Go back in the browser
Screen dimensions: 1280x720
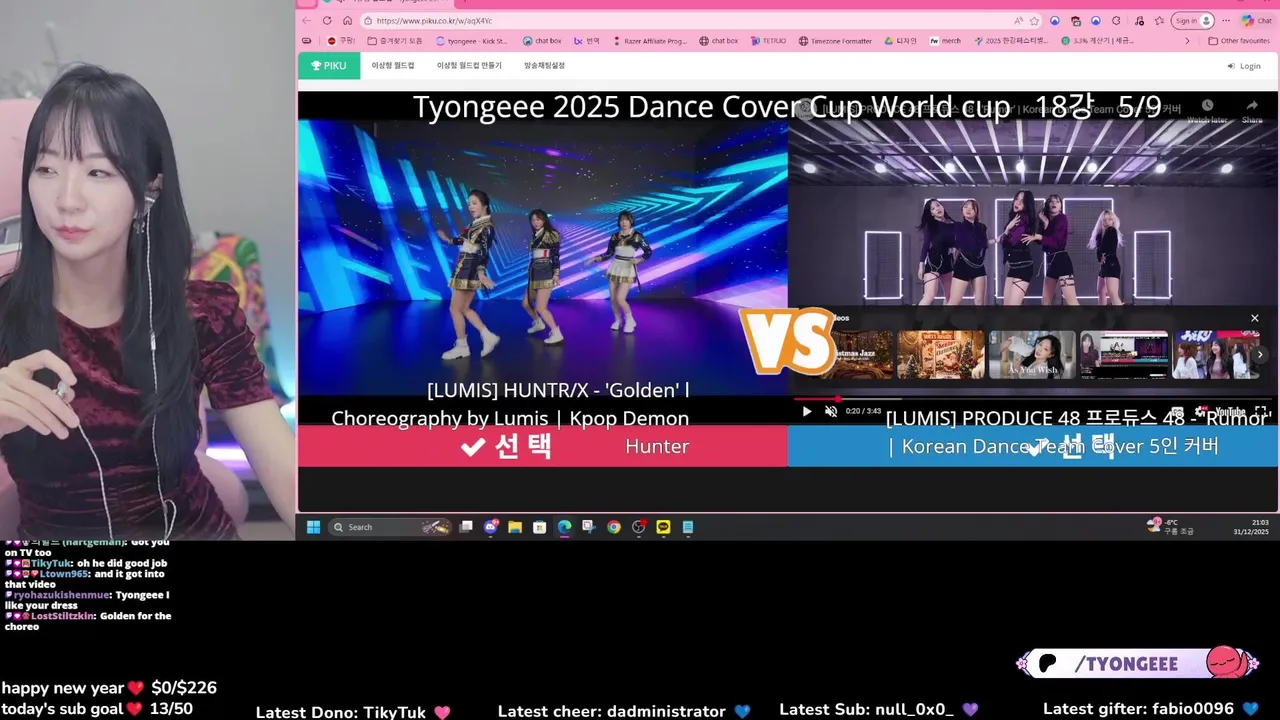tap(306, 20)
